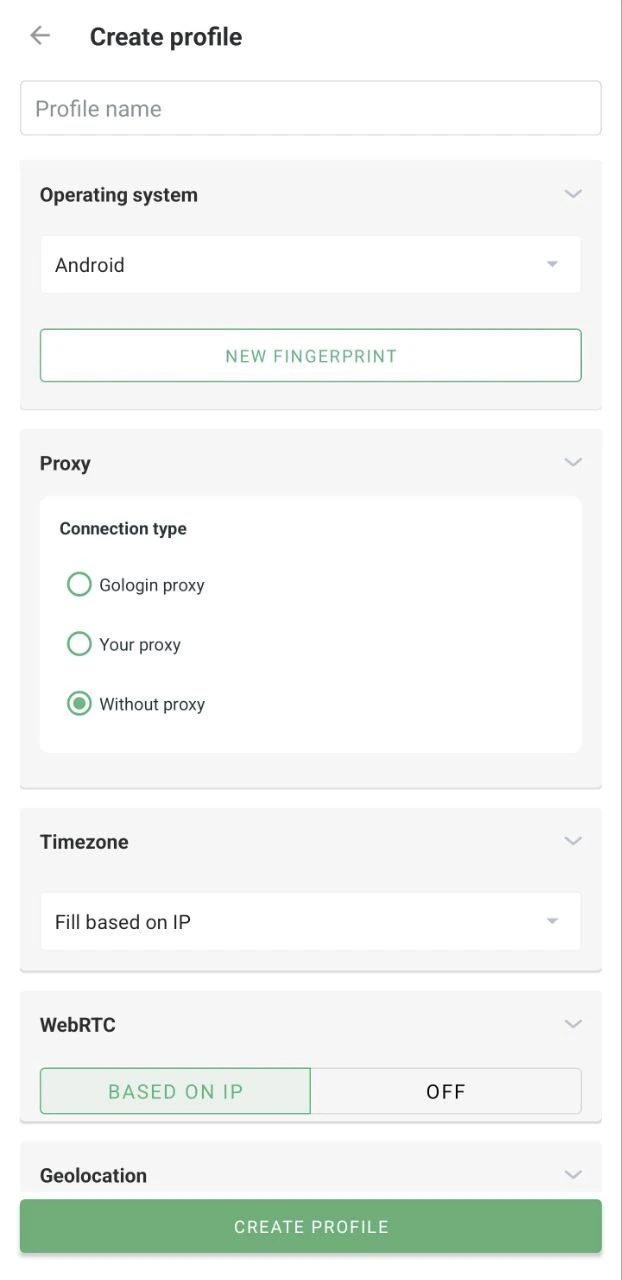This screenshot has width=622, height=1280.
Task: Switch WebRTC to Off
Action: click(446, 1091)
